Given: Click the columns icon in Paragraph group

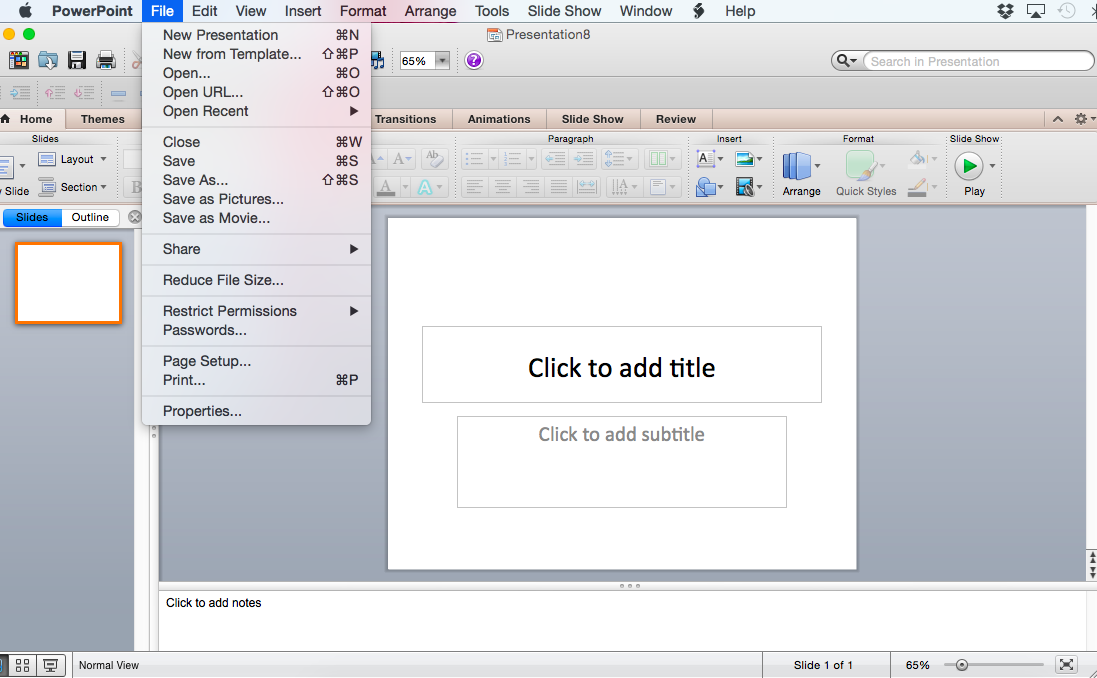Looking at the screenshot, I should (658, 159).
